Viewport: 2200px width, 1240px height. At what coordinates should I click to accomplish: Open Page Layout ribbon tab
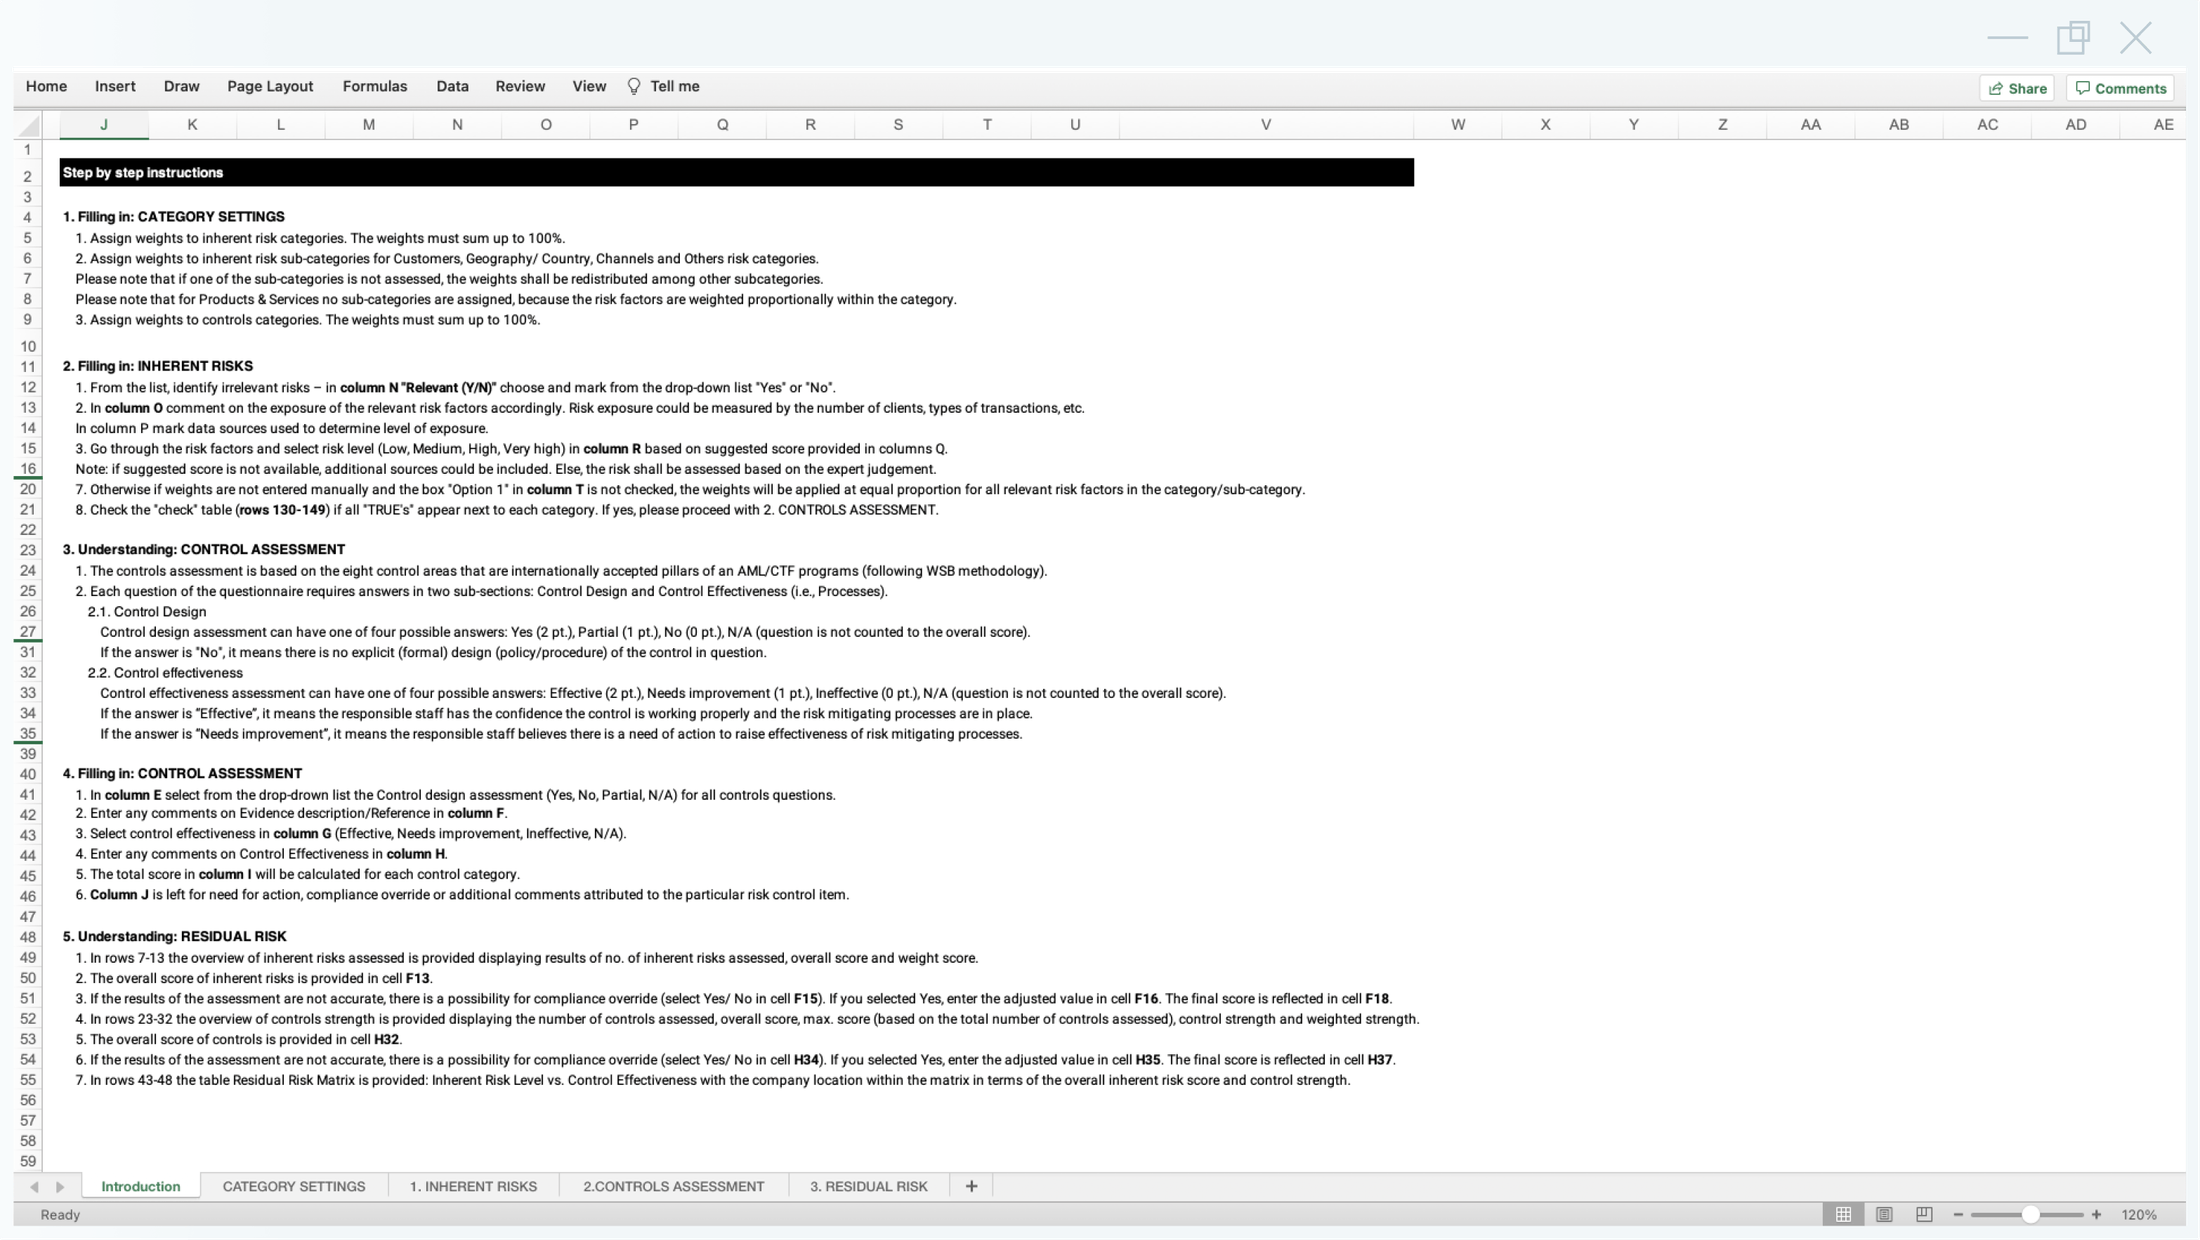[270, 86]
